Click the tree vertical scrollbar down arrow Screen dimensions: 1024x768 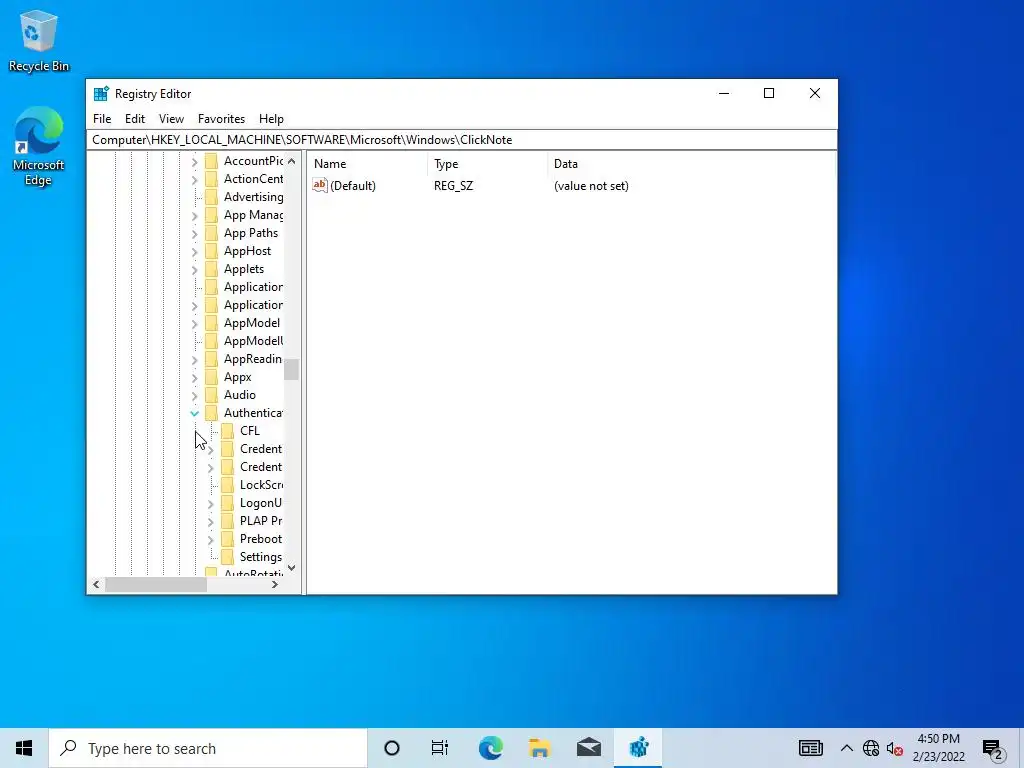[x=291, y=568]
